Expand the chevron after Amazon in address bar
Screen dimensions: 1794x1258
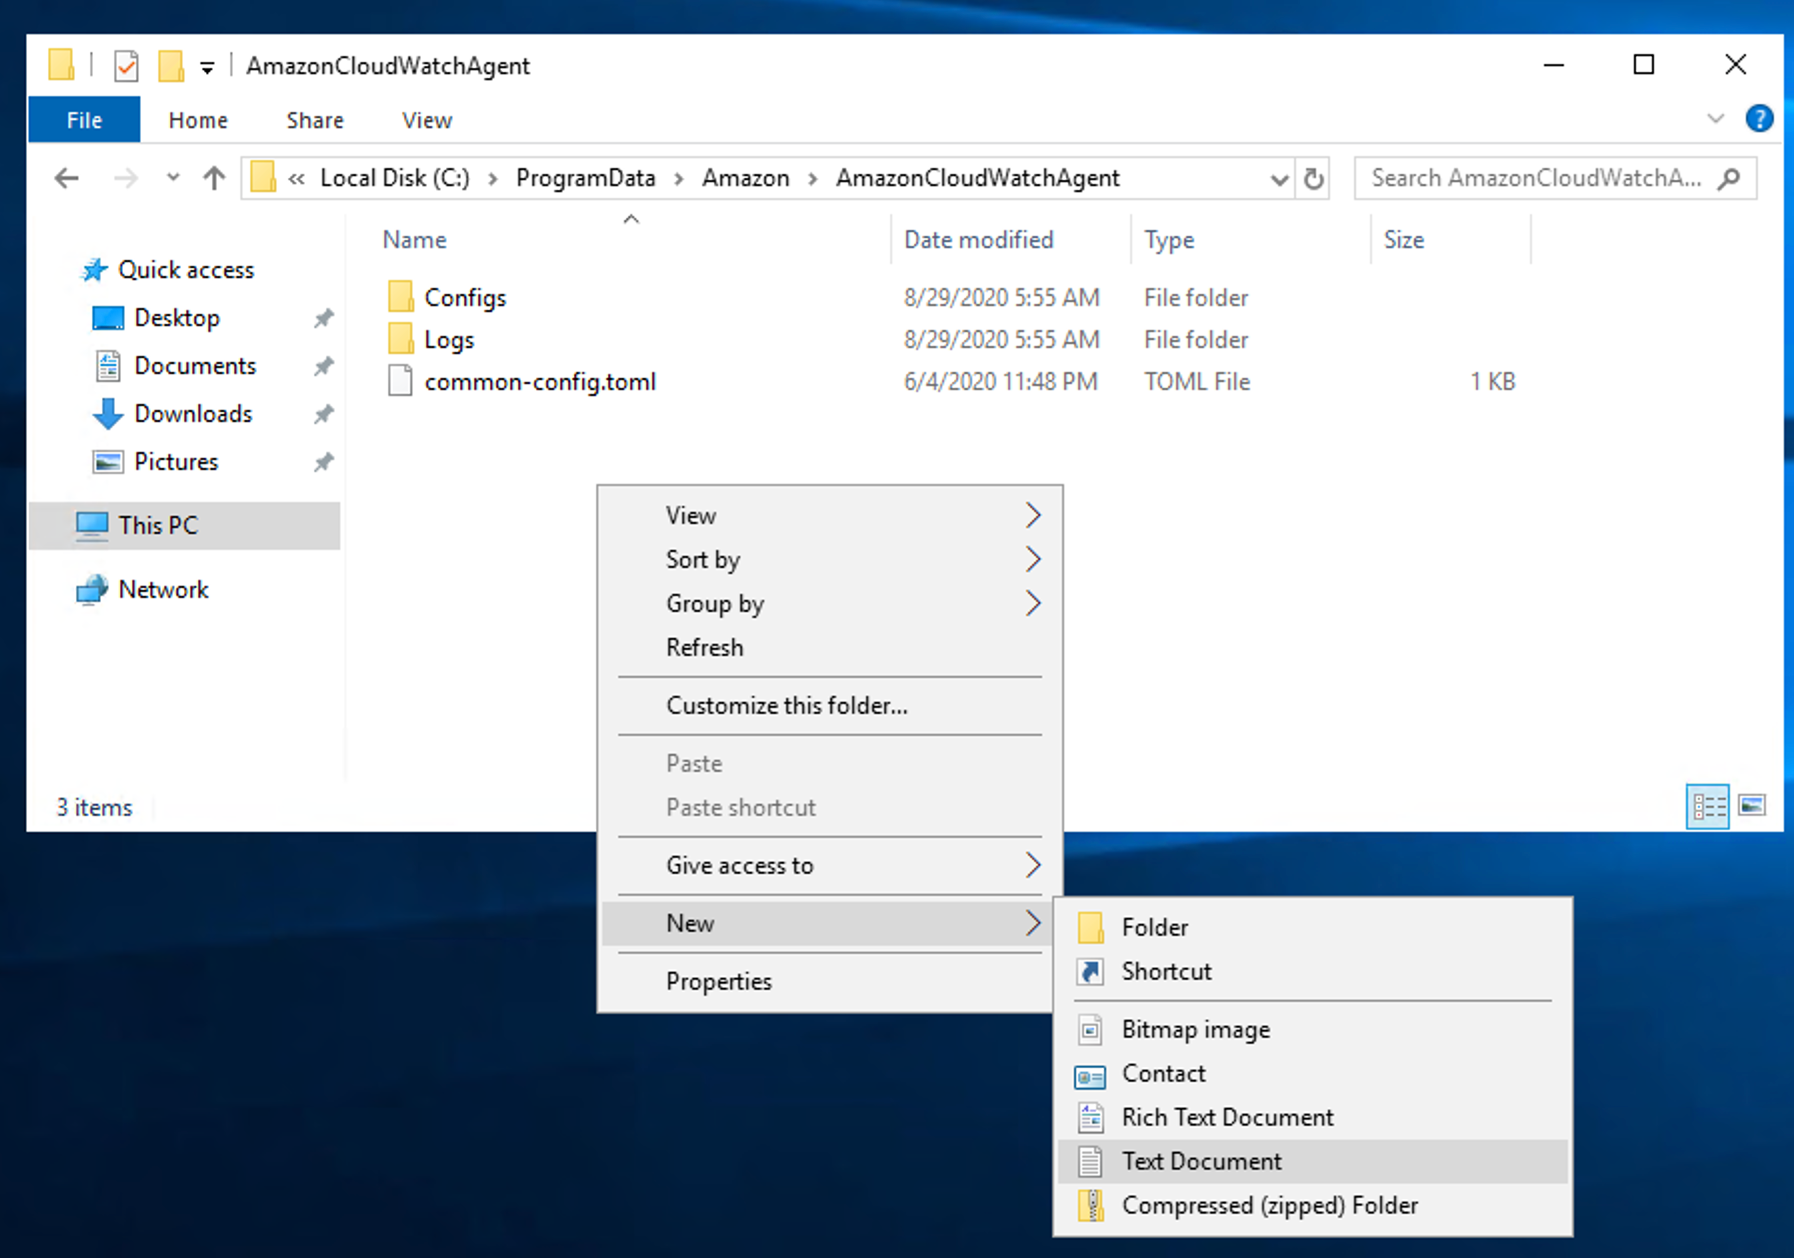pos(813,178)
